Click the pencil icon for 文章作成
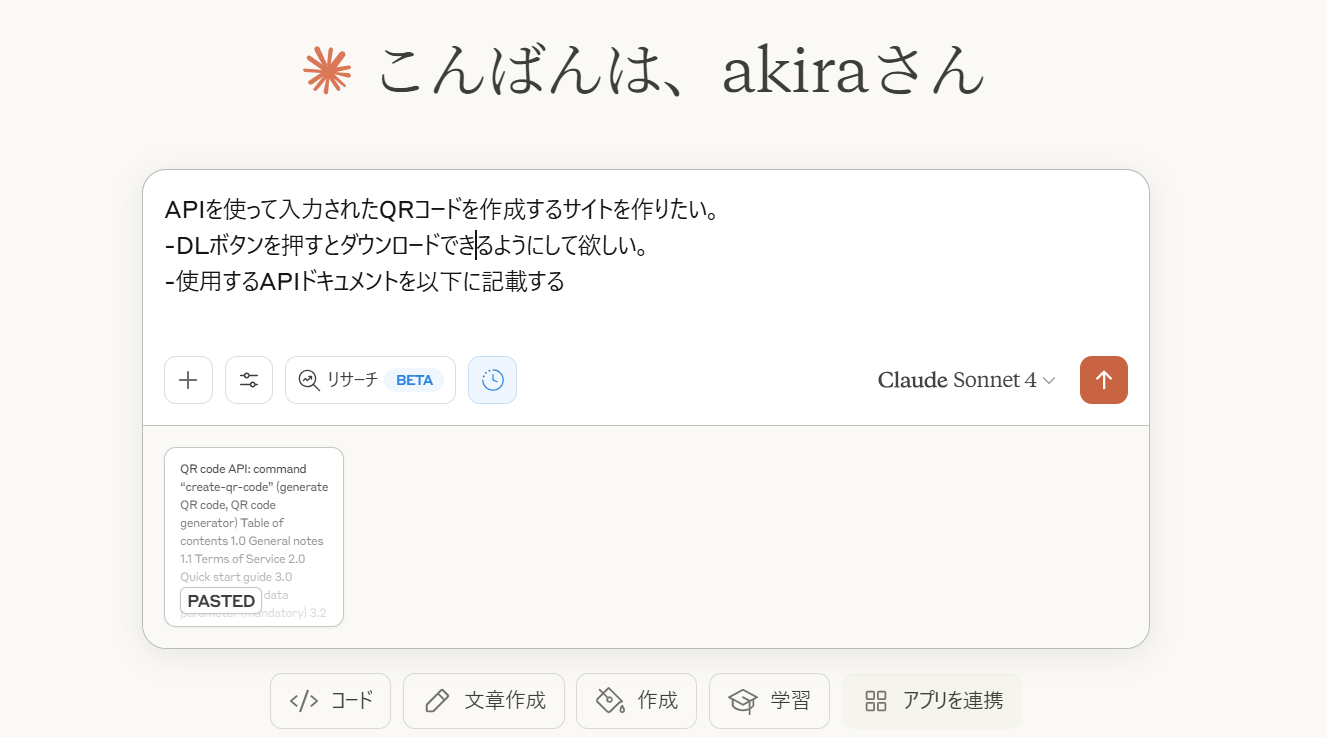The image size is (1327, 737). click(437, 701)
